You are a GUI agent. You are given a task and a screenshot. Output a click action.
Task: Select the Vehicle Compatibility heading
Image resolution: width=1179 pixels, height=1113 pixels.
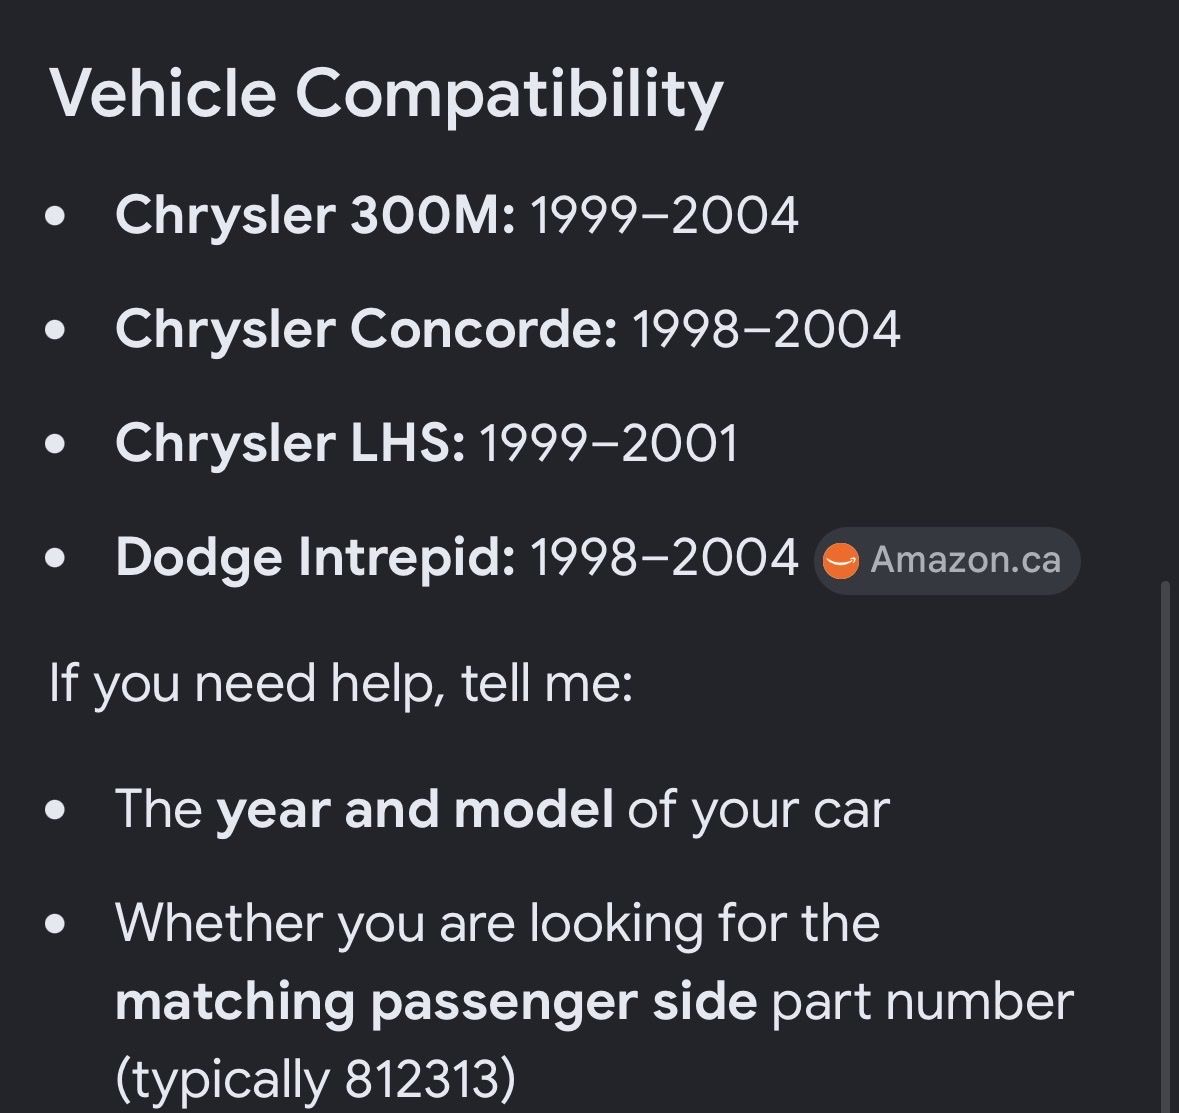point(386,94)
